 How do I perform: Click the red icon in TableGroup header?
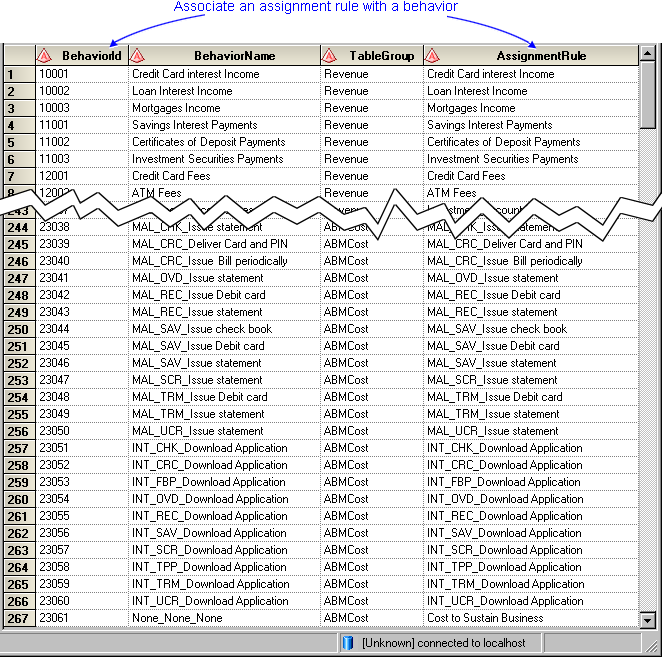329,56
